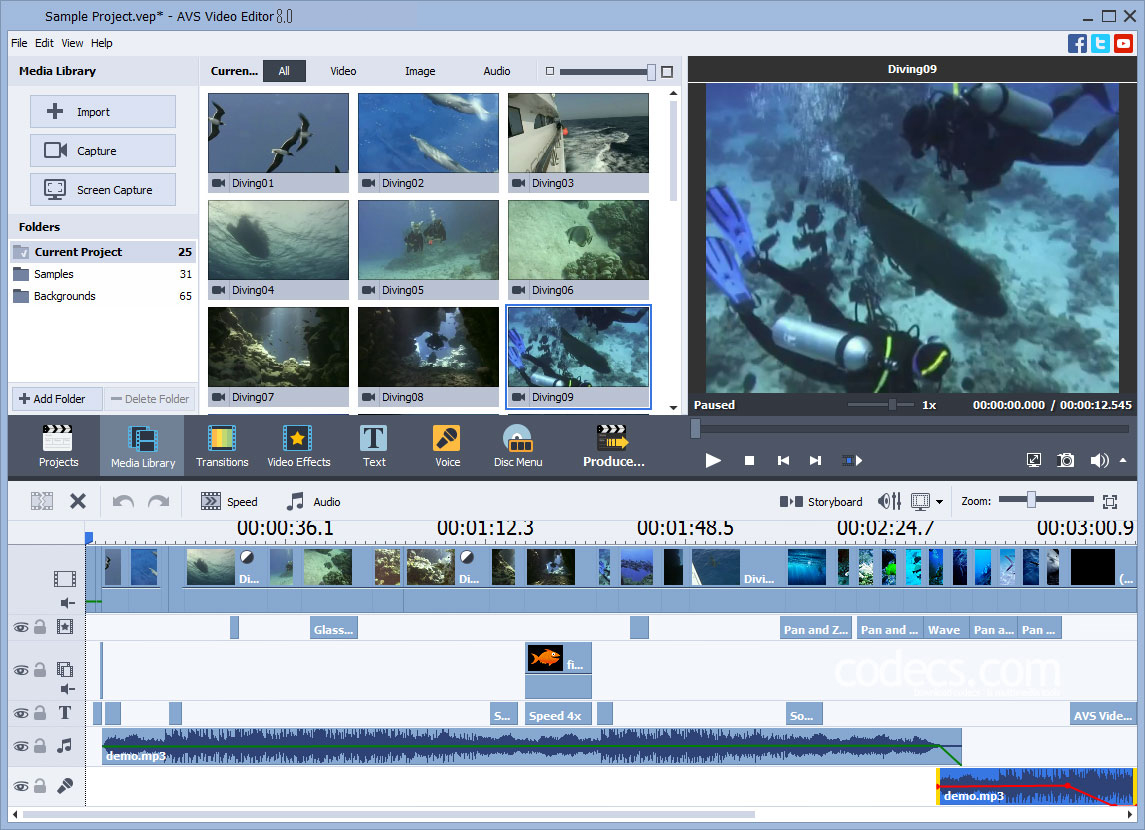
Task: Open the Speed settings
Action: [229, 502]
